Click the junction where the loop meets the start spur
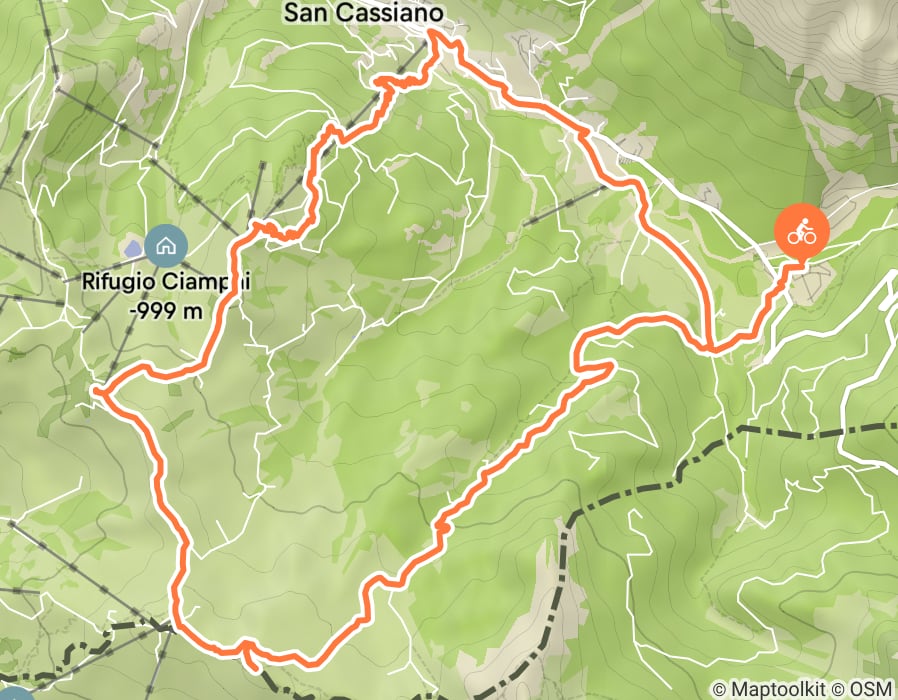The height and width of the screenshot is (700, 898). click(710, 348)
